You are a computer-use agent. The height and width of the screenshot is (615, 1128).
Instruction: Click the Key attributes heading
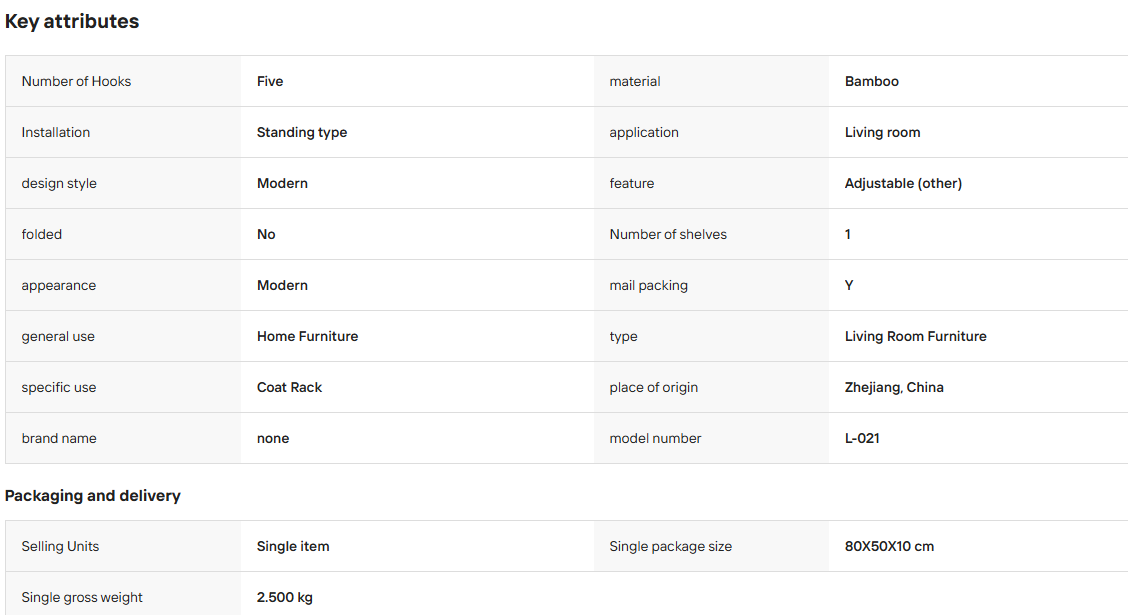(x=72, y=22)
